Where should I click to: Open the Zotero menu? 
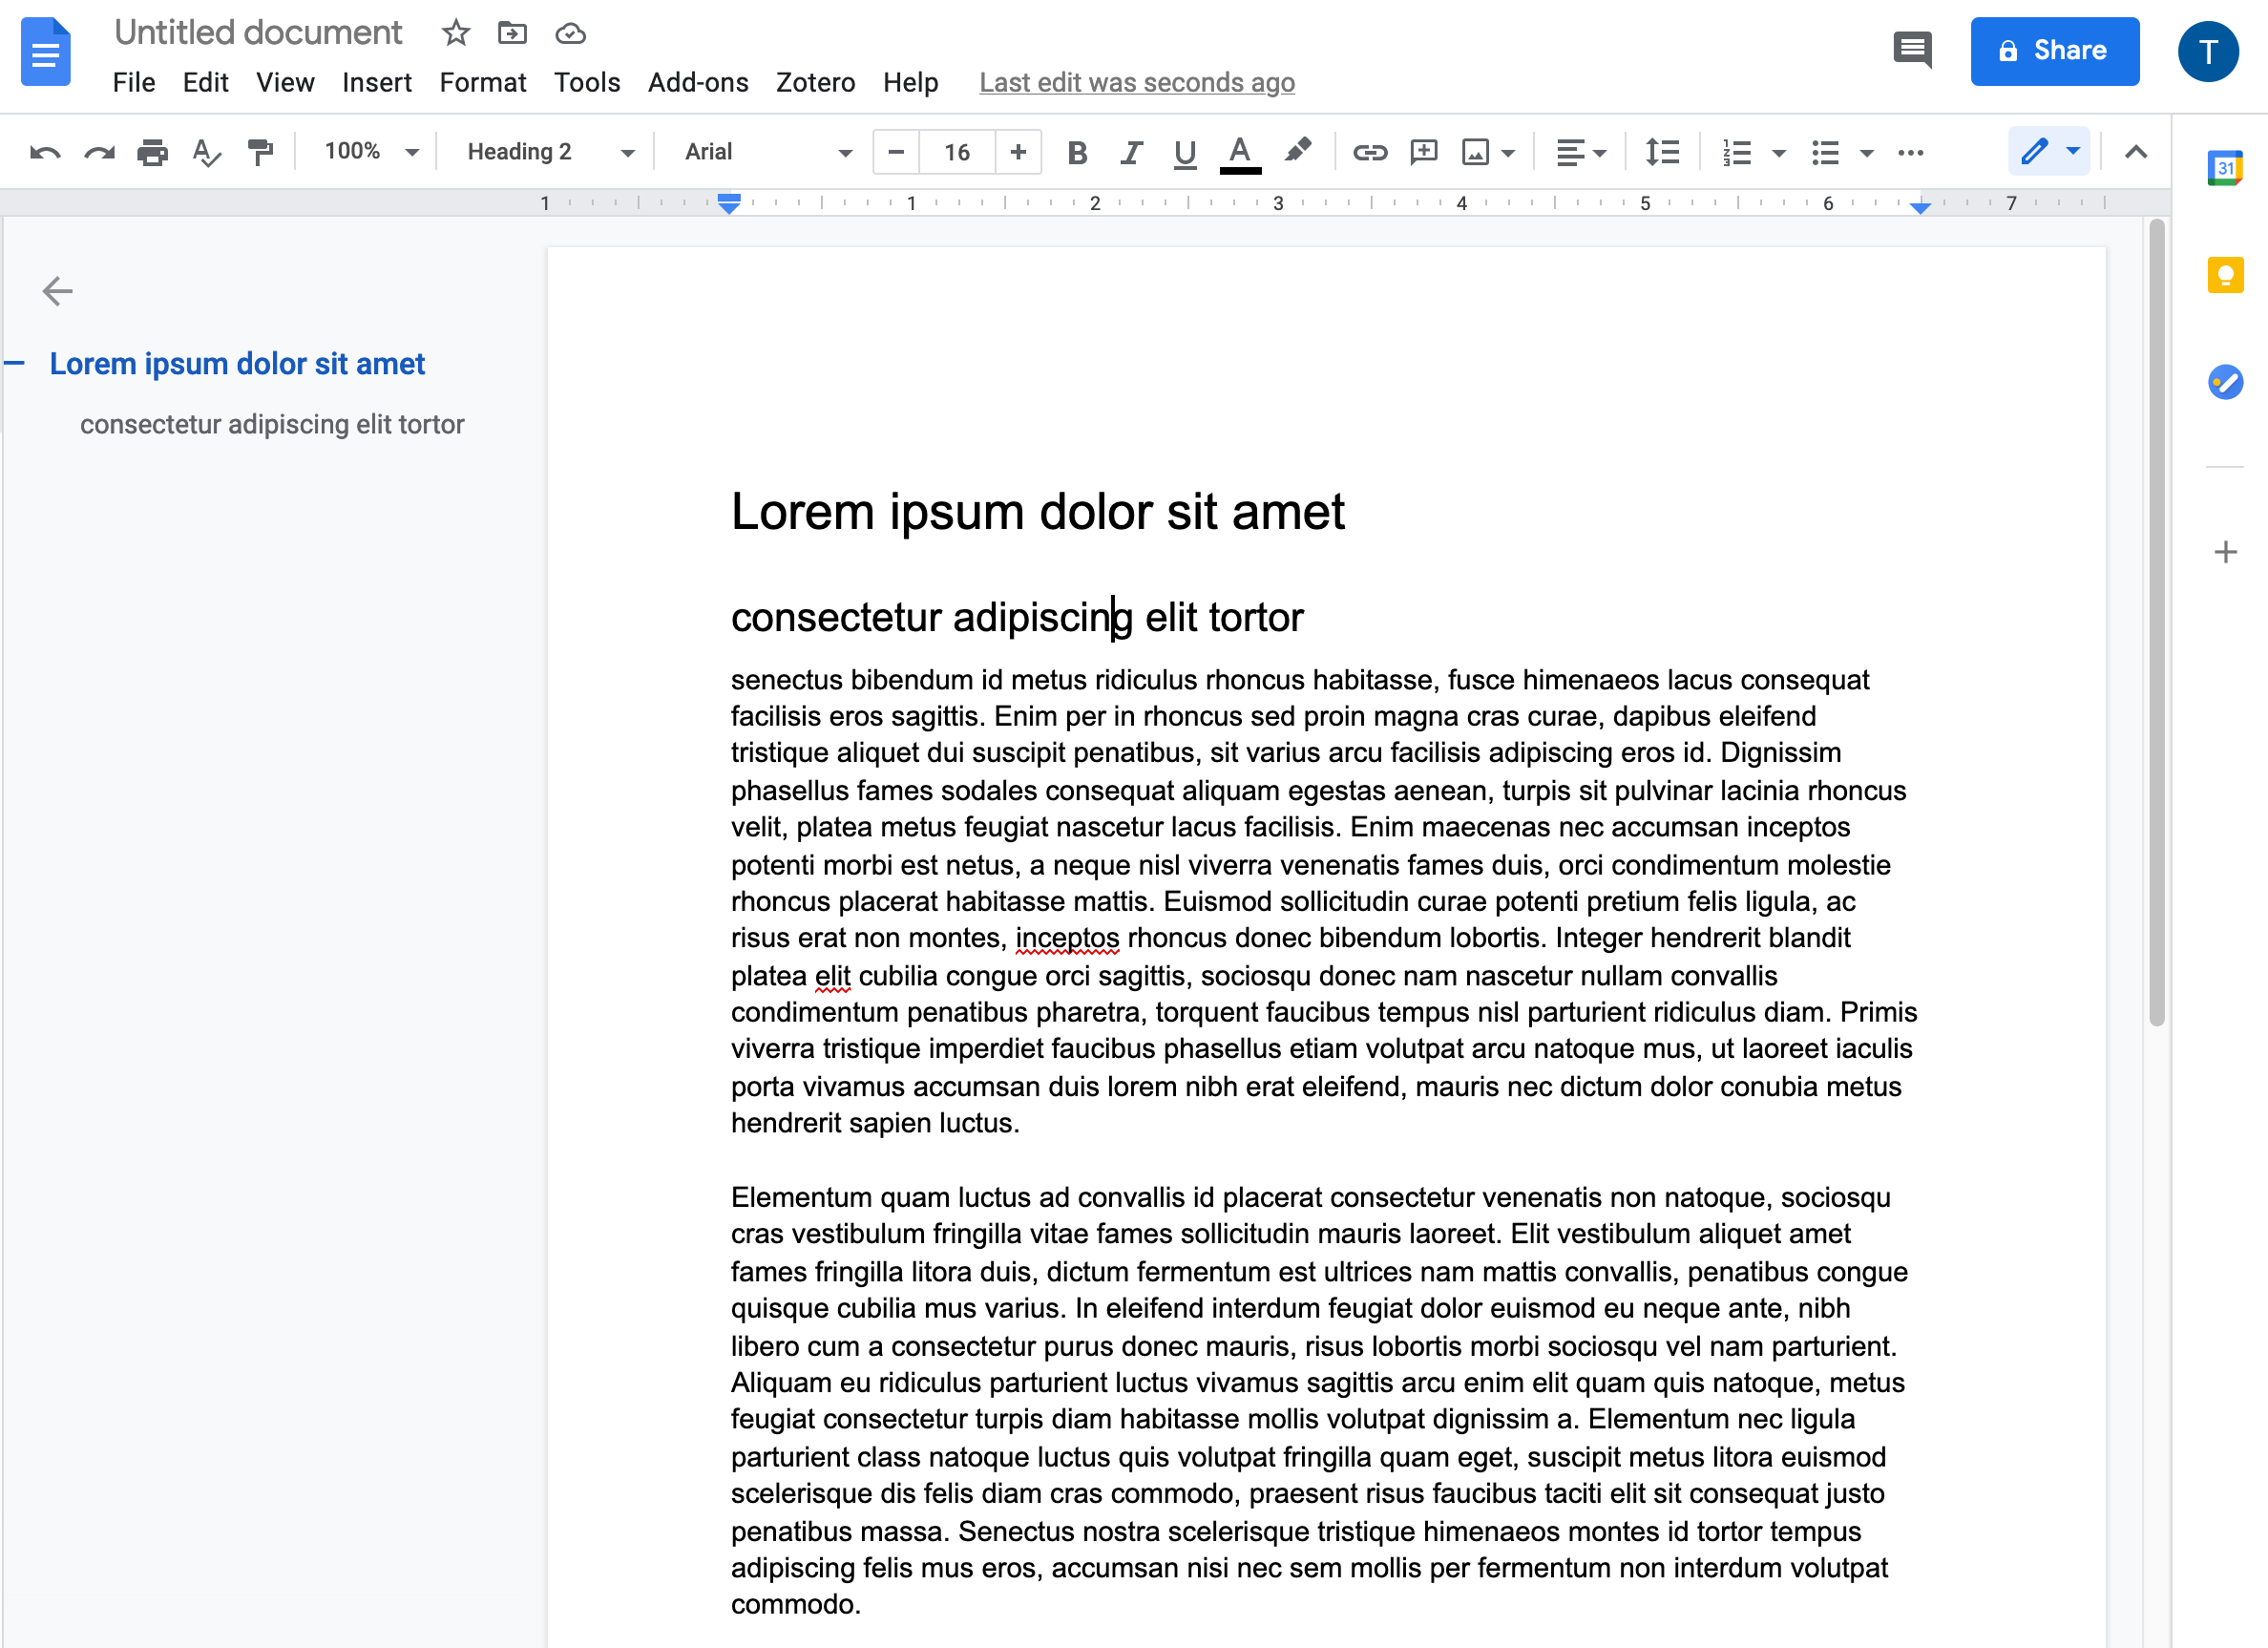[x=815, y=82]
